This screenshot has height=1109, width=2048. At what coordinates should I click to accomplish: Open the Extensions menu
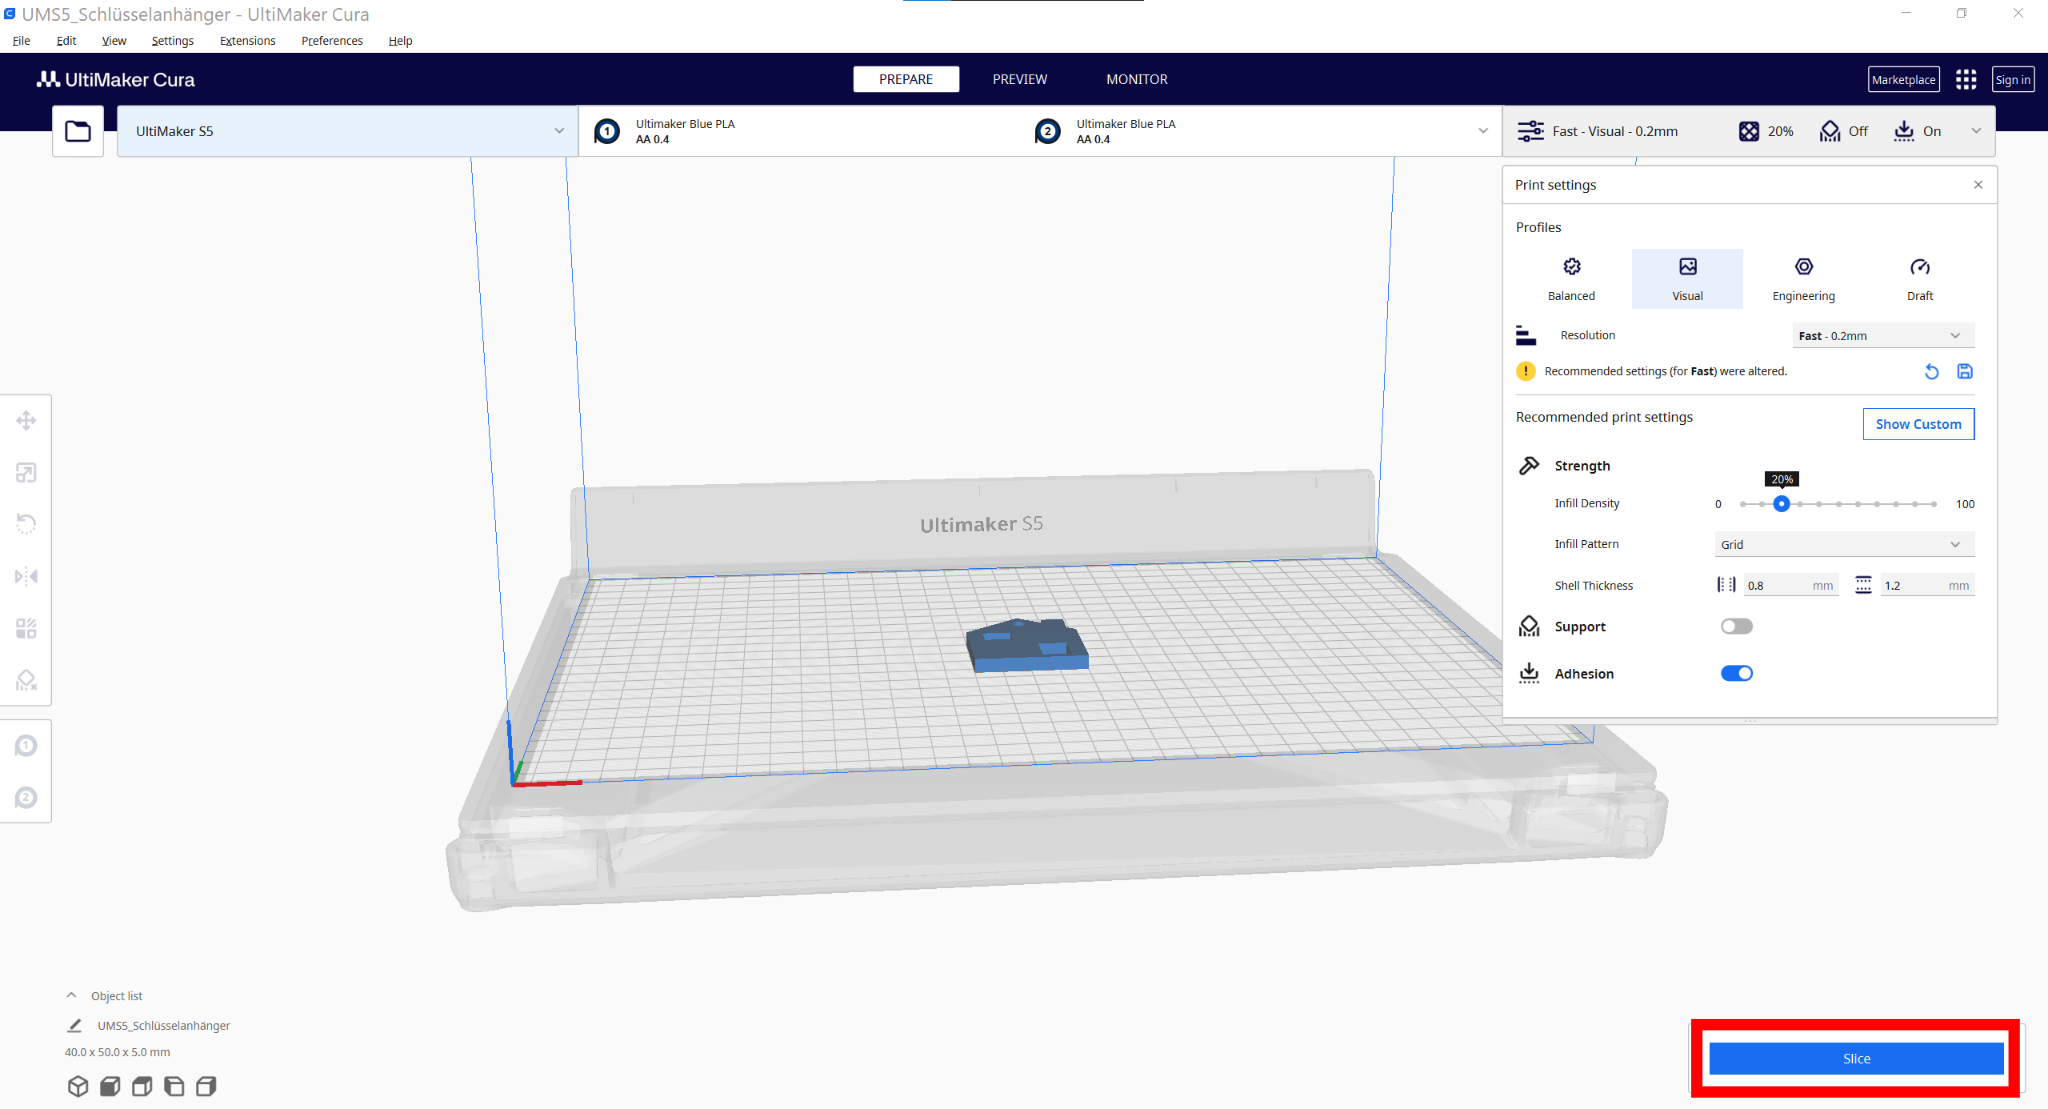pyautogui.click(x=247, y=41)
